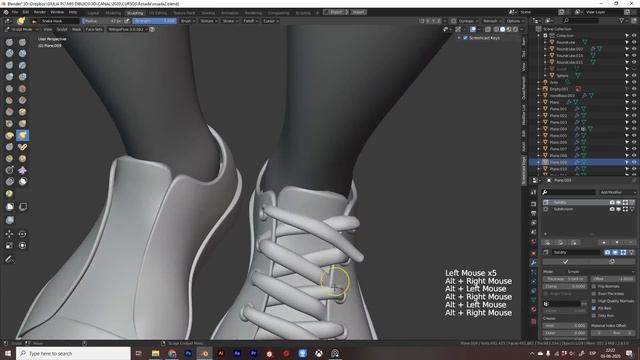Select the Mask brush tool
Image resolution: width=640 pixels, height=360 pixels.
[x=22, y=182]
